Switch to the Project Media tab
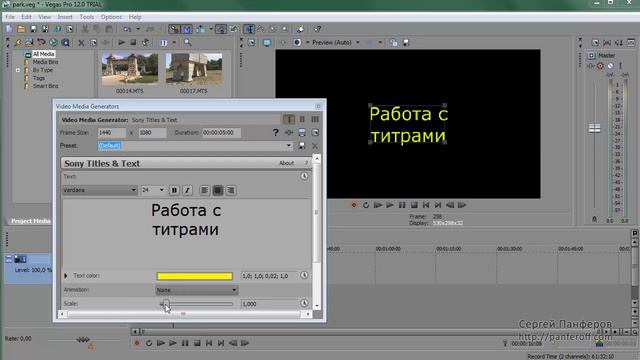Viewport: 640px width, 360px height. (31, 221)
